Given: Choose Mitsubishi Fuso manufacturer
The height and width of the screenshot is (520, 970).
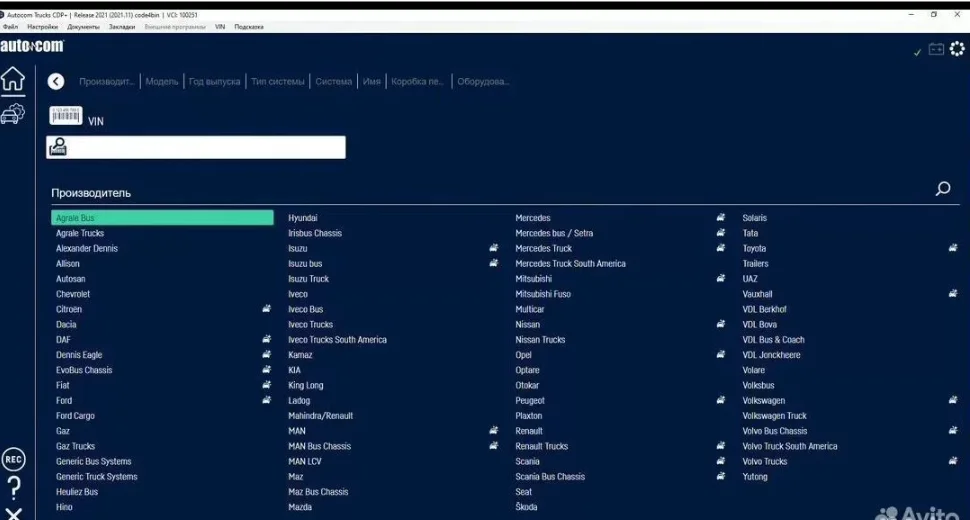Looking at the screenshot, I should pos(543,294).
